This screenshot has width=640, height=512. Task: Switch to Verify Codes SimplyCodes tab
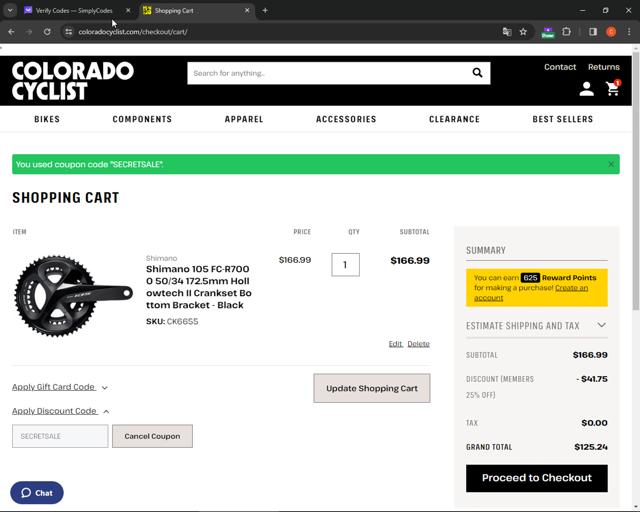[x=73, y=11]
